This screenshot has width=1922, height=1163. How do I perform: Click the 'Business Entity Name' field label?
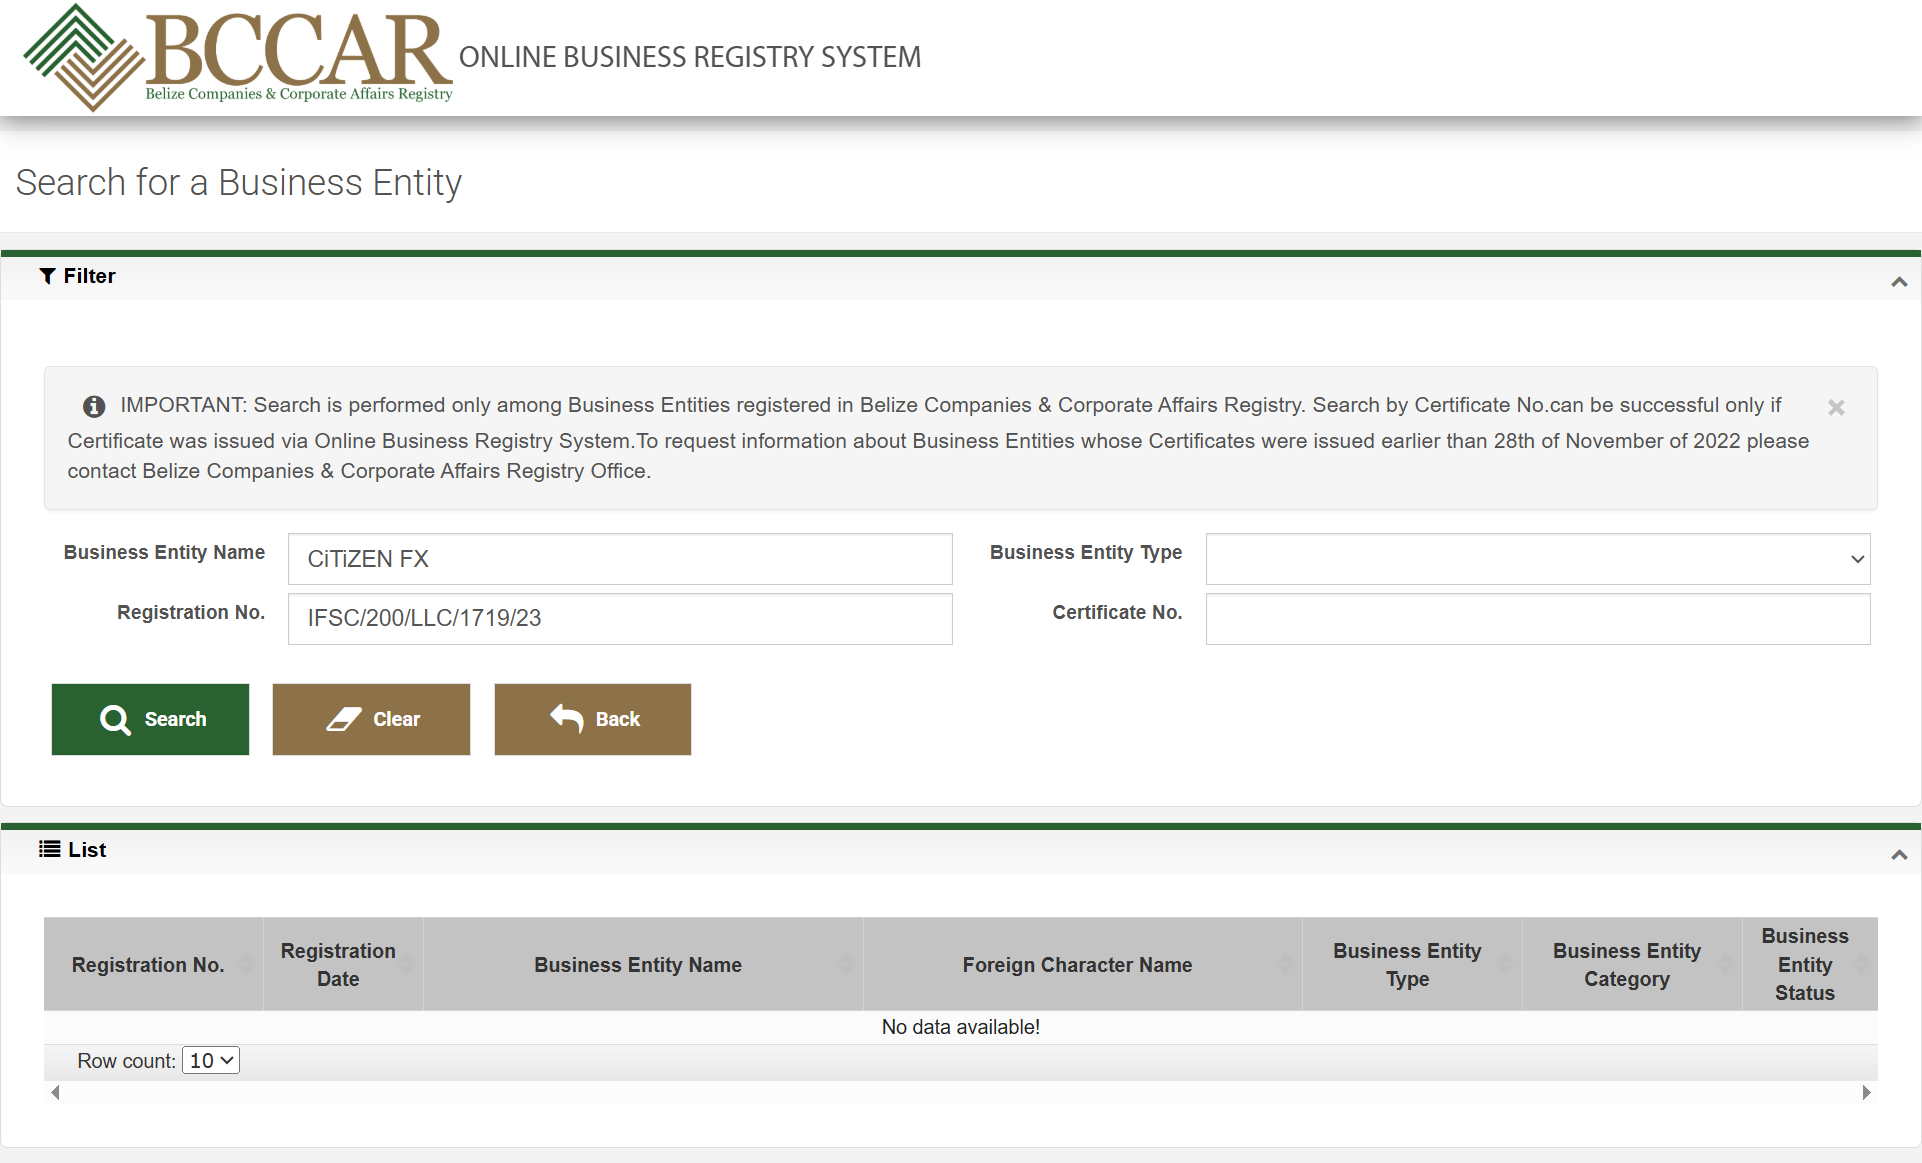pyautogui.click(x=164, y=552)
